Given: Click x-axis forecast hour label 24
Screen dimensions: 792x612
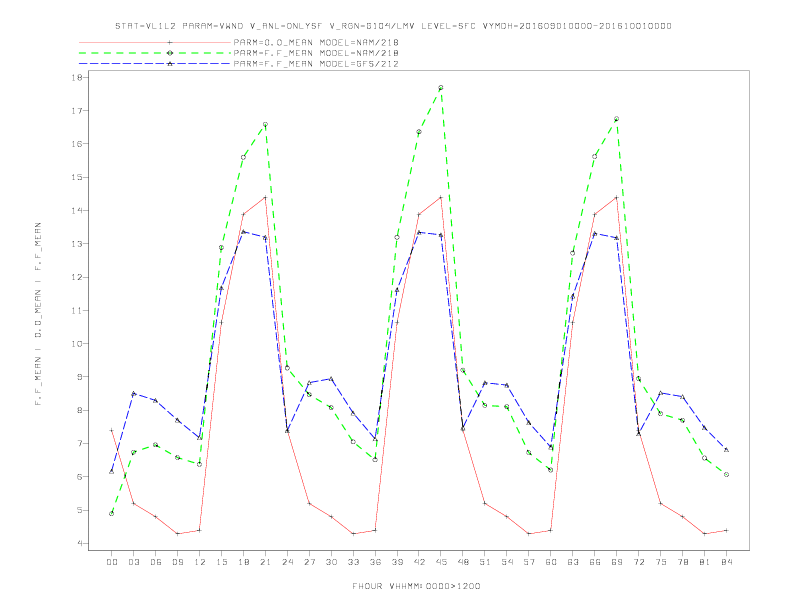Looking at the screenshot, I should pos(287,562).
